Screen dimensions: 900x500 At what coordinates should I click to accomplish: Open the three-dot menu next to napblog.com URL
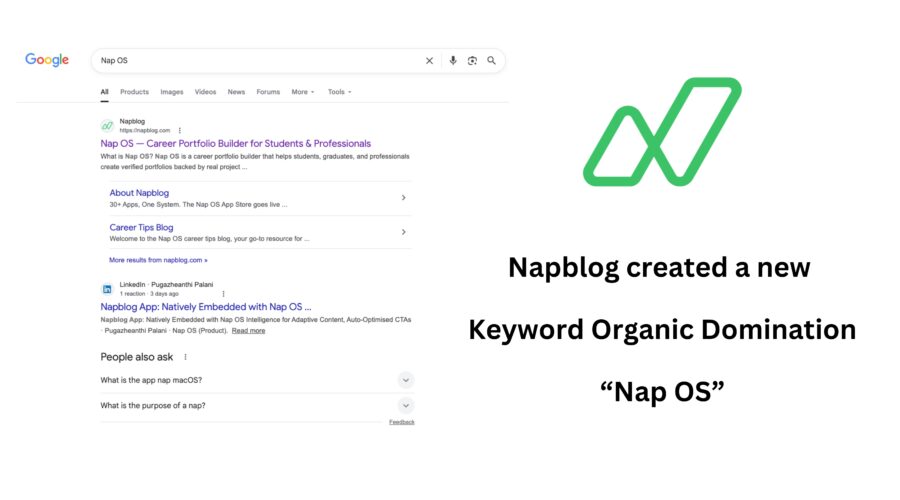click(180, 130)
